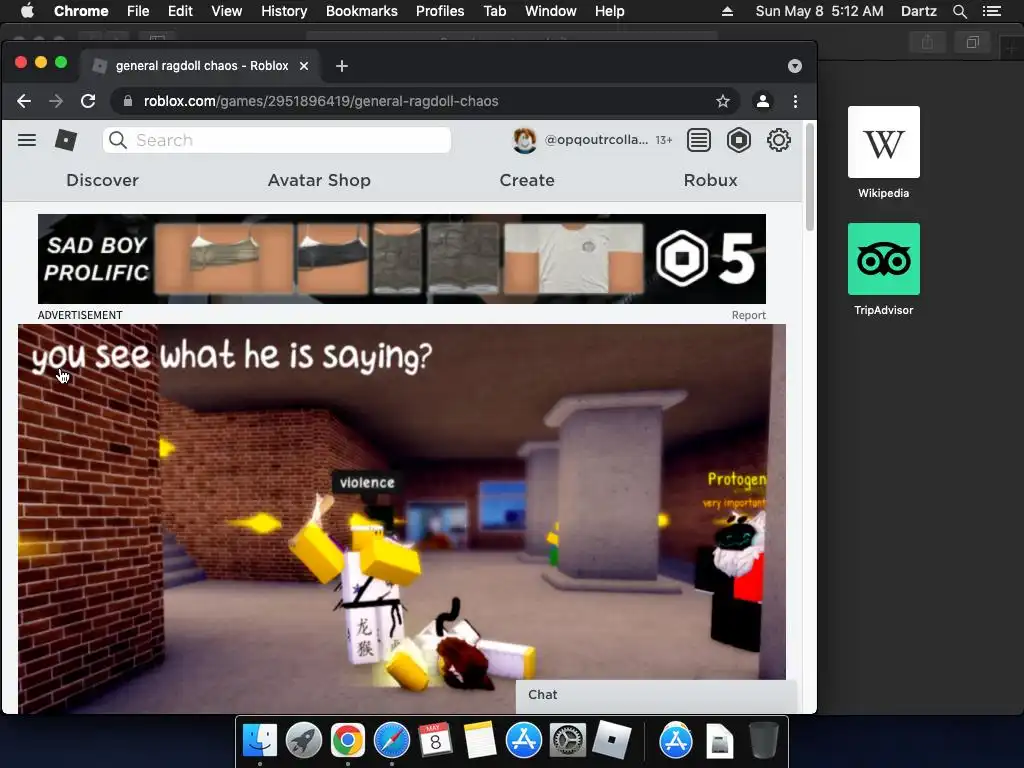The width and height of the screenshot is (1024, 768).
Task: Open Calendar from the Dock
Action: coord(435,741)
